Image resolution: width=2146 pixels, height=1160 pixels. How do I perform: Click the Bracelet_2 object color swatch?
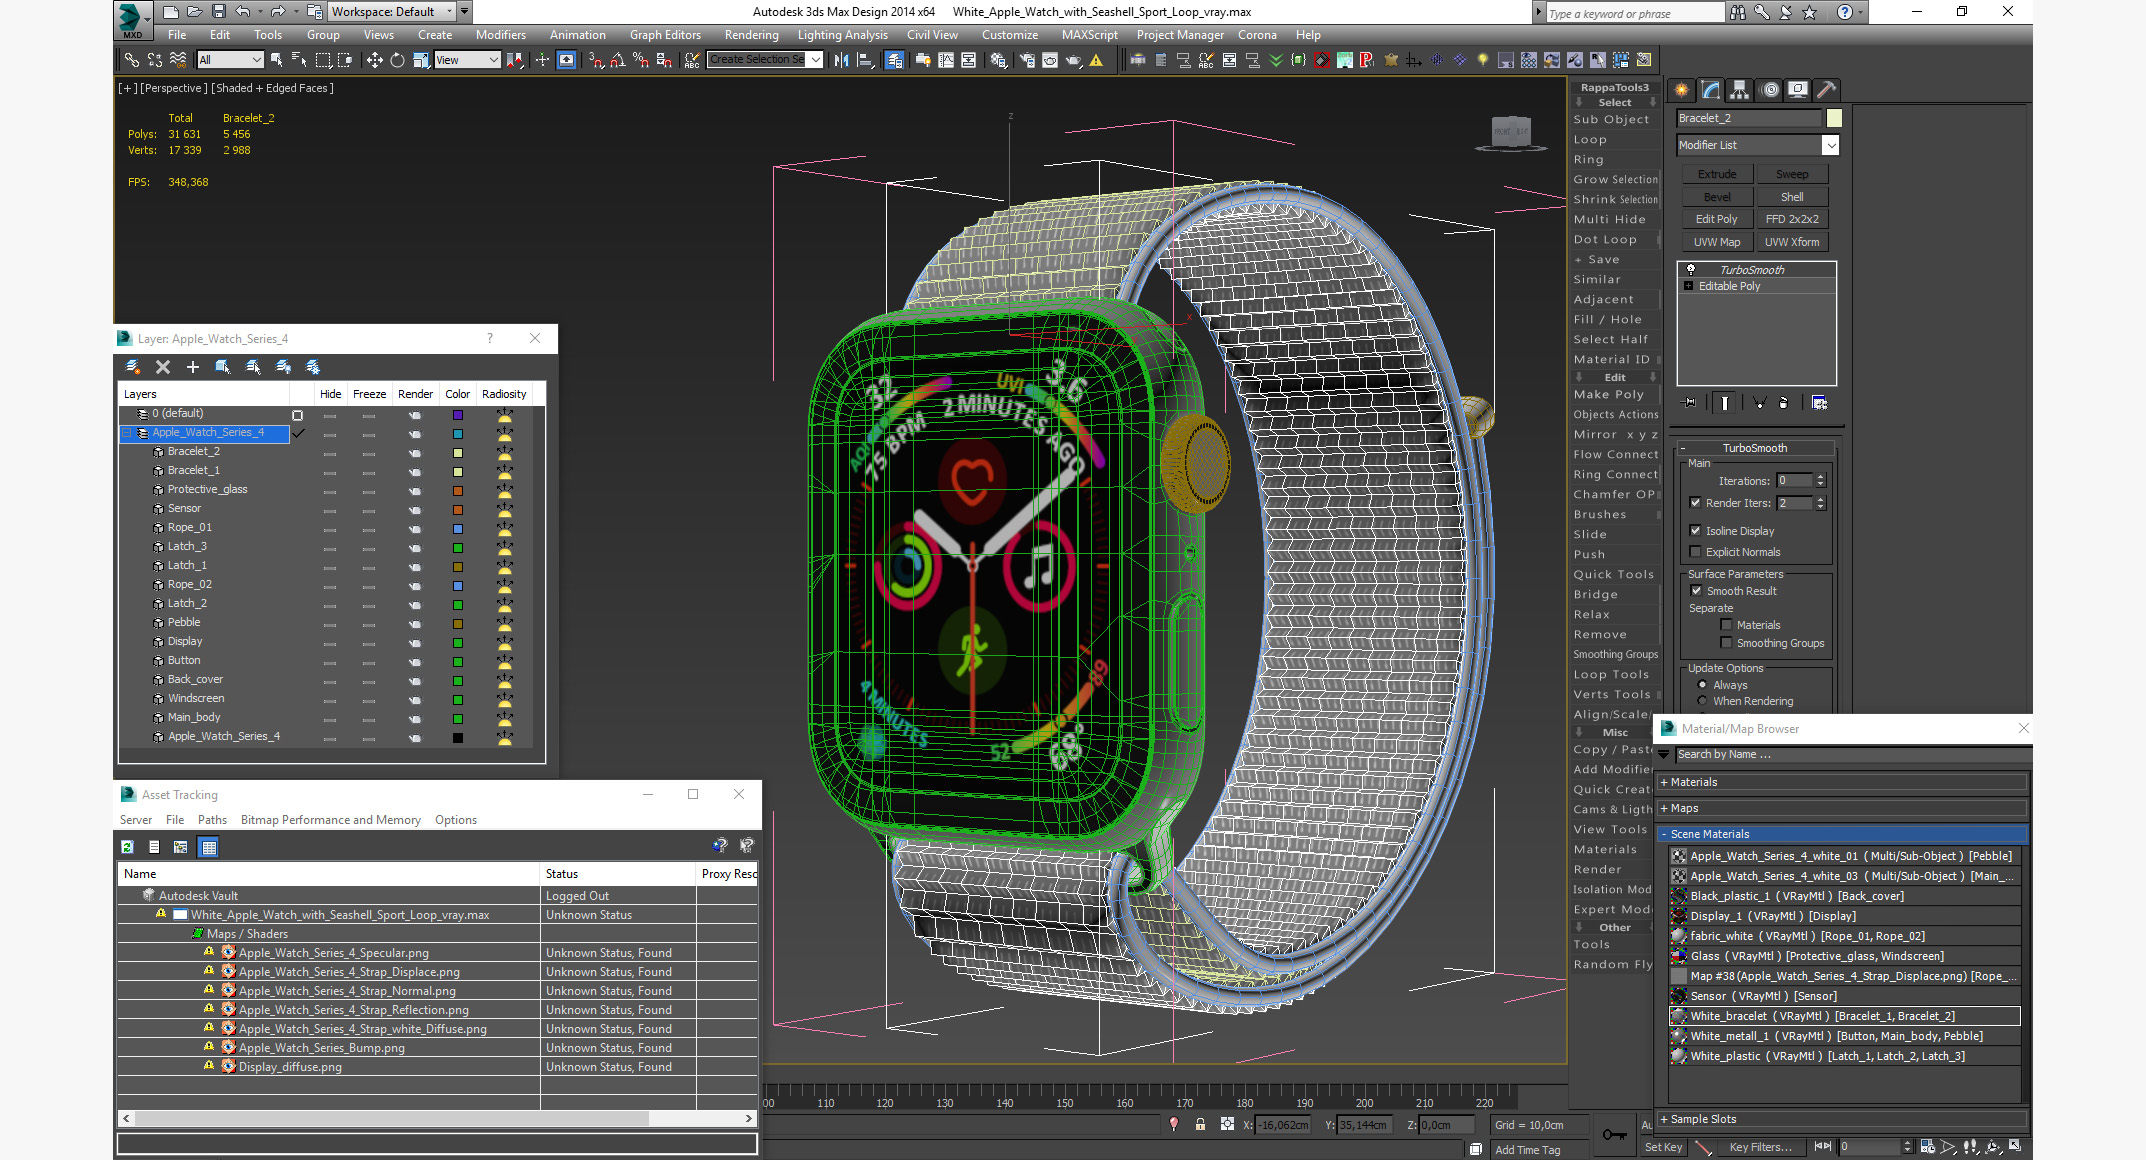click(1834, 118)
